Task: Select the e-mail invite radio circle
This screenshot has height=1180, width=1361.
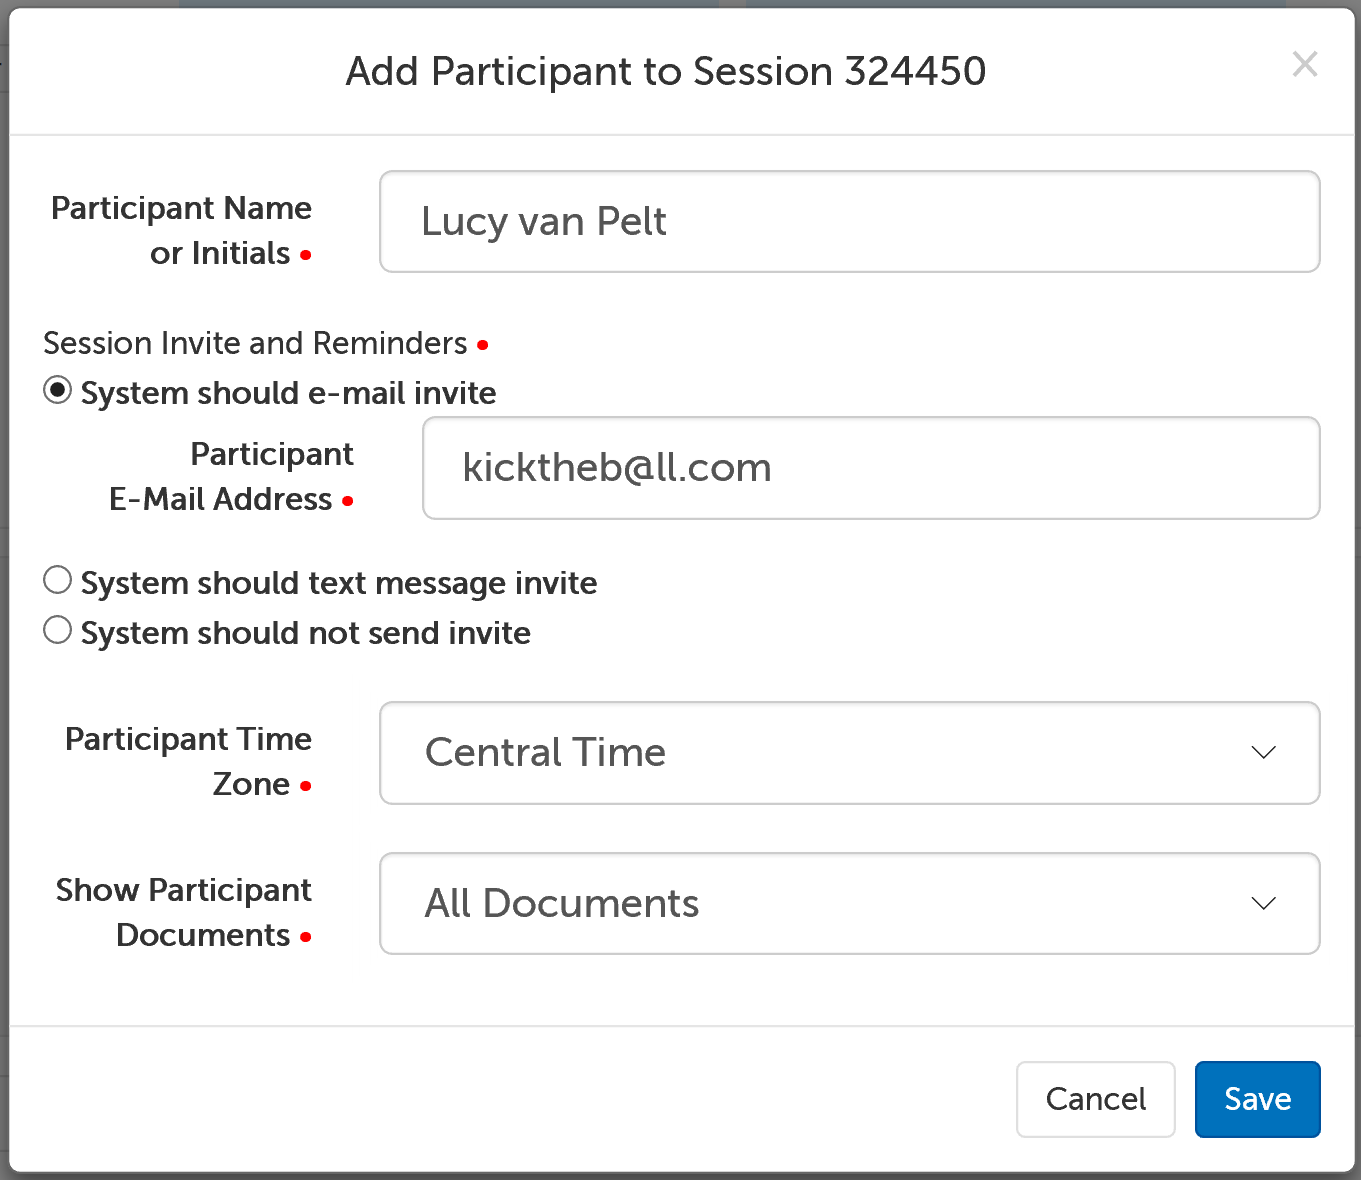Action: coord(58,390)
